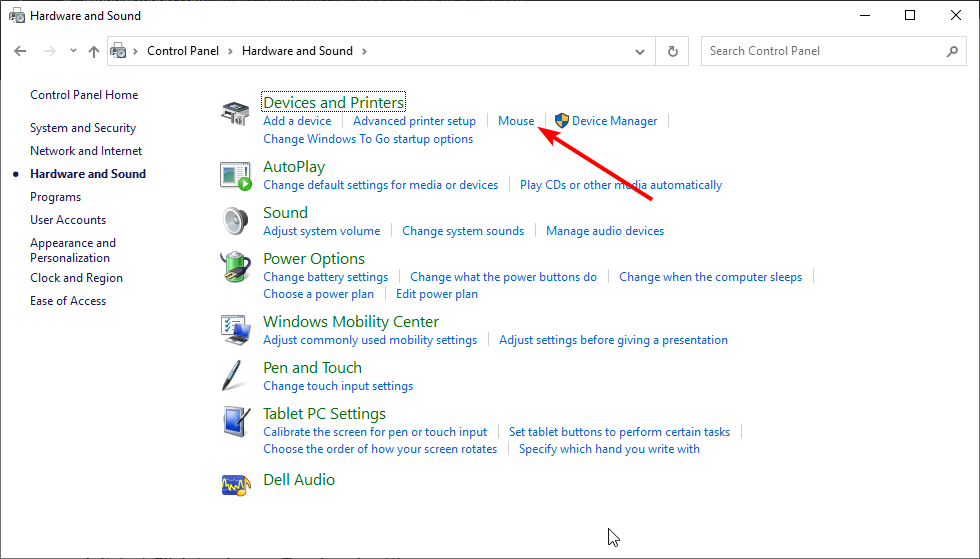Go up one level with up arrow
Viewport: 980px width, 559px height.
coord(94,51)
